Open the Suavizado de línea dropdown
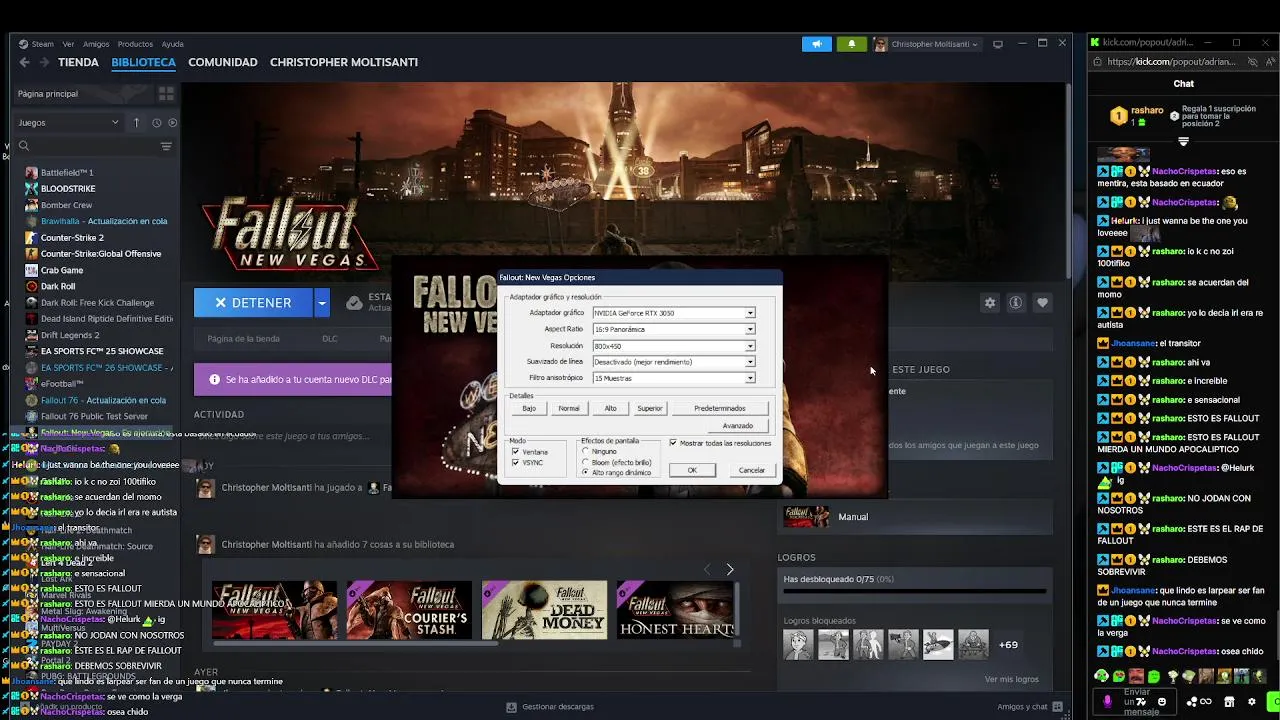The width and height of the screenshot is (1280, 720). [x=750, y=362]
